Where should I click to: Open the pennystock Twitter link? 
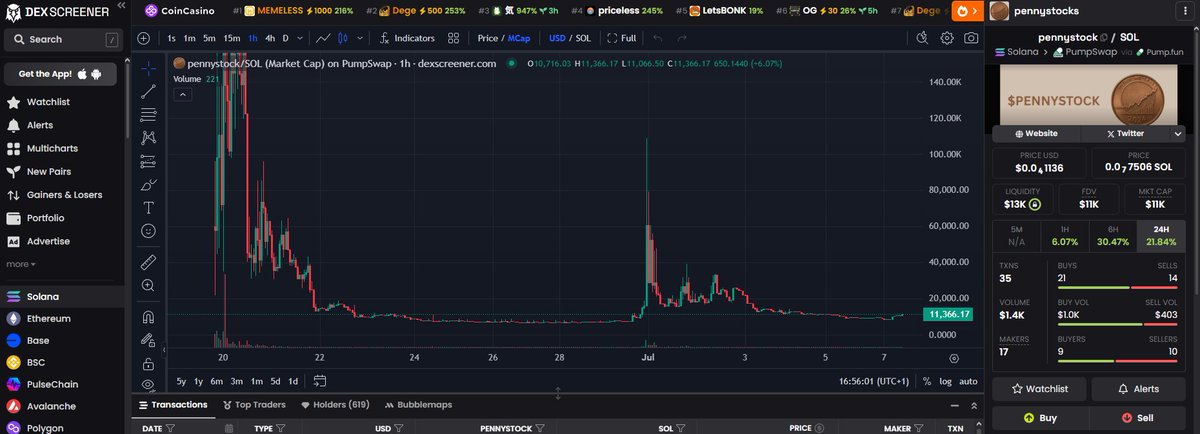point(1127,133)
